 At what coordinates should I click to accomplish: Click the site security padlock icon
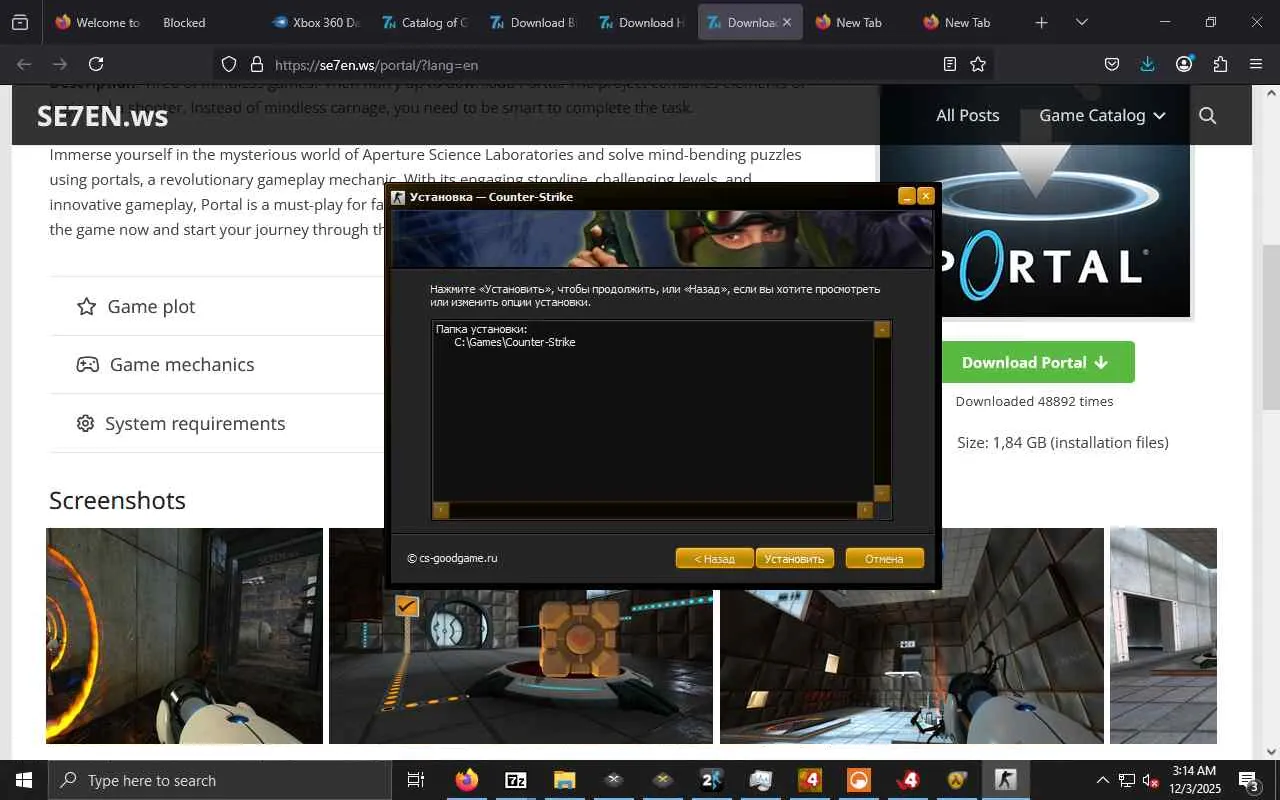coord(257,64)
